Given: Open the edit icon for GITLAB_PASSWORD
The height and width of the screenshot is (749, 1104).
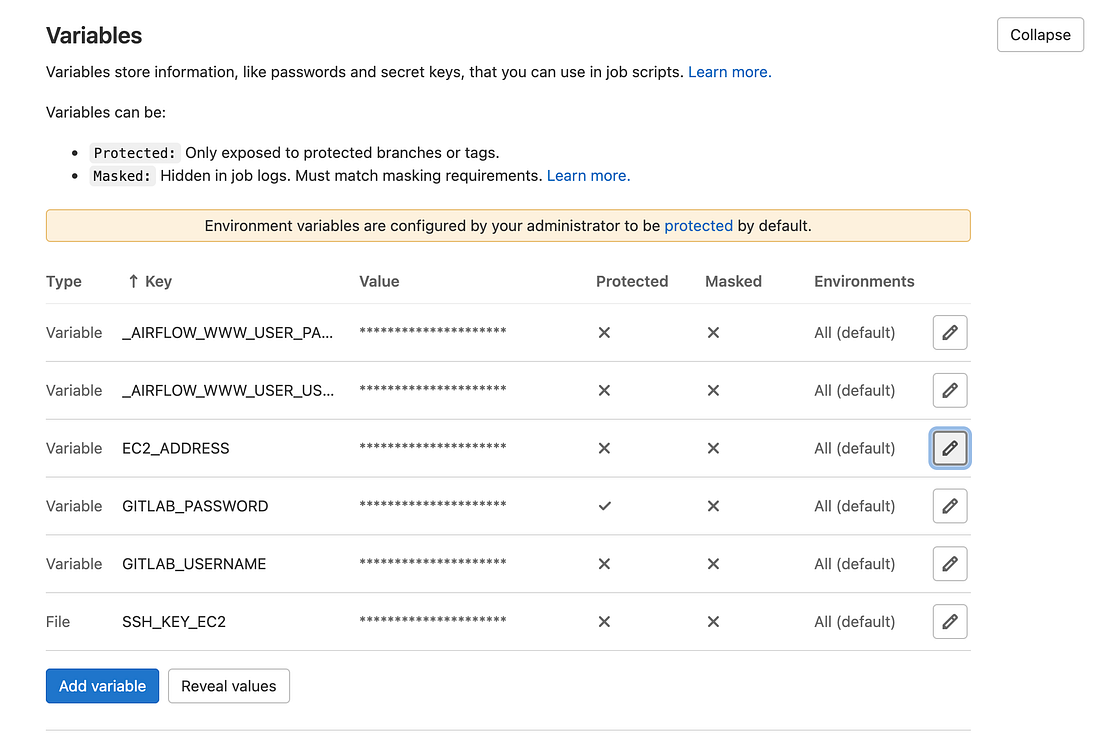Looking at the screenshot, I should click(949, 506).
